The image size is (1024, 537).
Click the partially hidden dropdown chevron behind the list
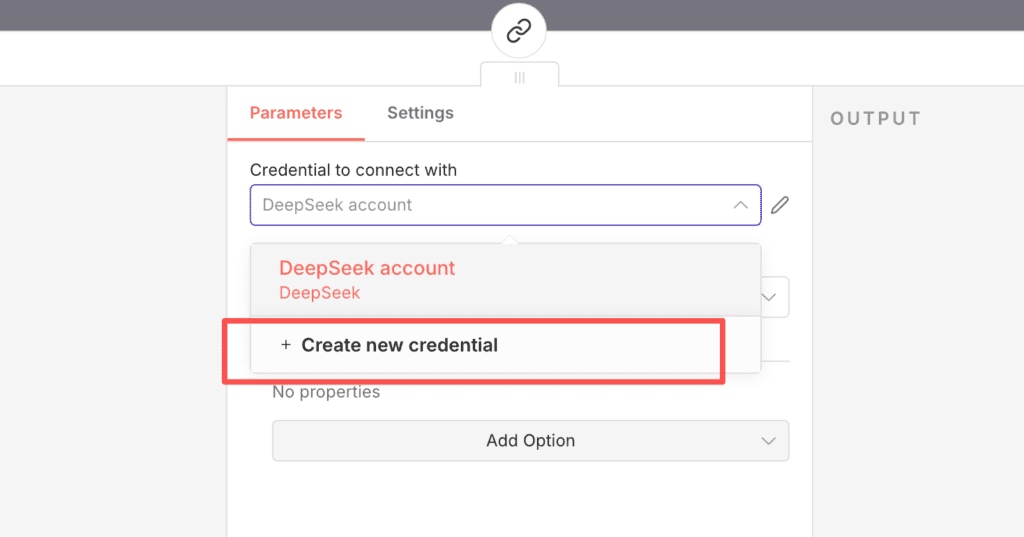pyautogui.click(x=773, y=297)
